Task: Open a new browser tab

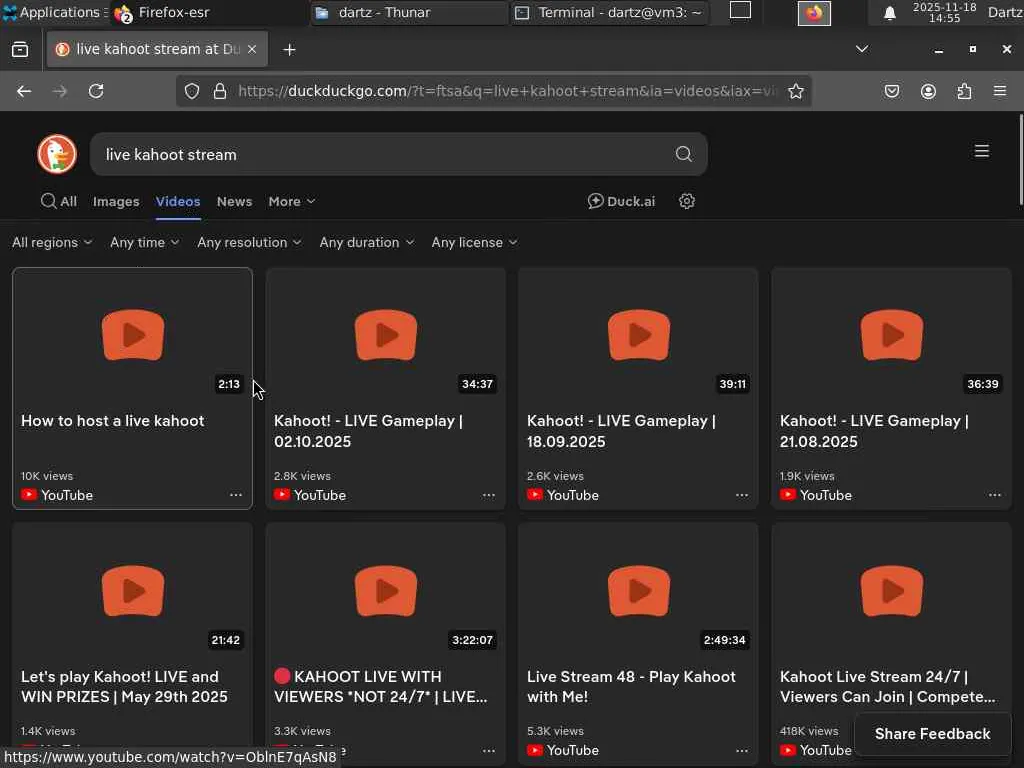Action: [x=289, y=50]
